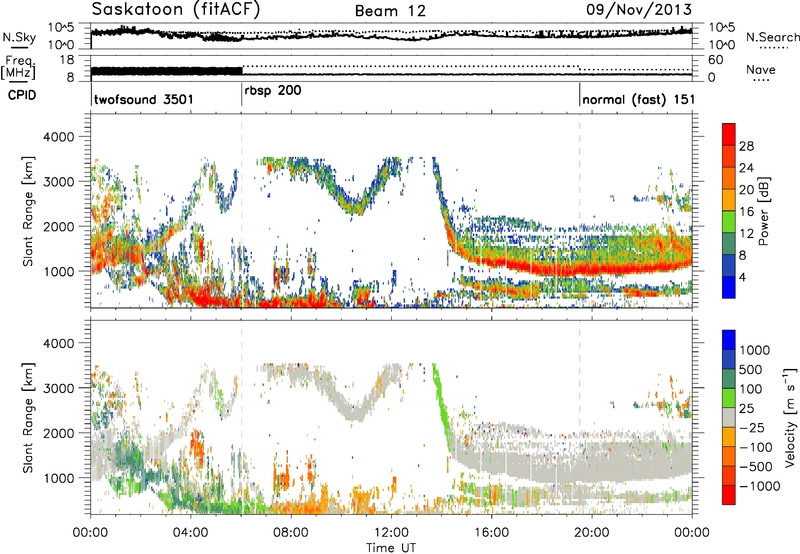
Task: Click the "-25" label on the Velocity colorbar
Action: point(753,427)
